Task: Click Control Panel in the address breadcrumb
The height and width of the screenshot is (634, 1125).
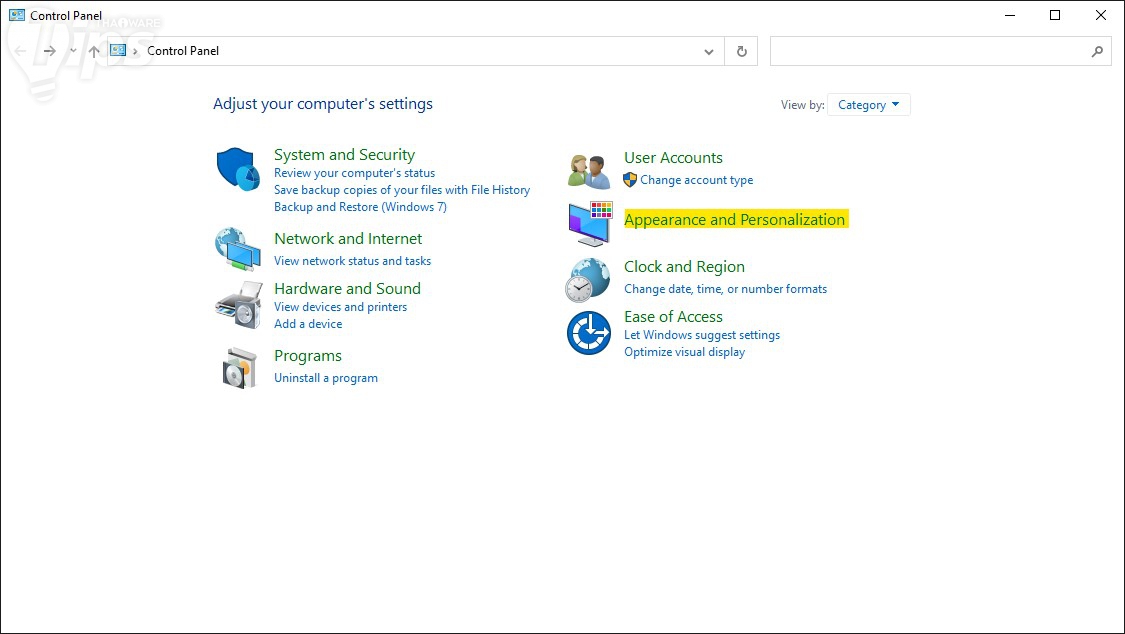Action: (x=183, y=51)
